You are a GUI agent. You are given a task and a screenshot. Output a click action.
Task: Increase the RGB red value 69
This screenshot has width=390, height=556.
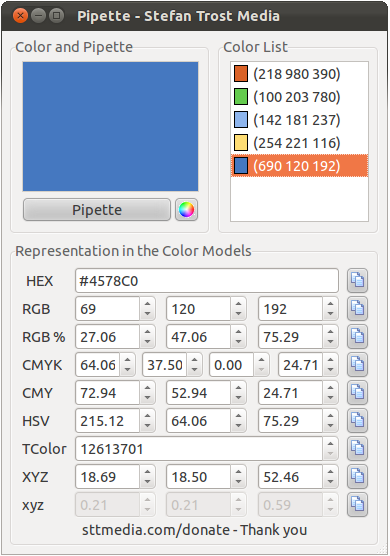point(147,304)
